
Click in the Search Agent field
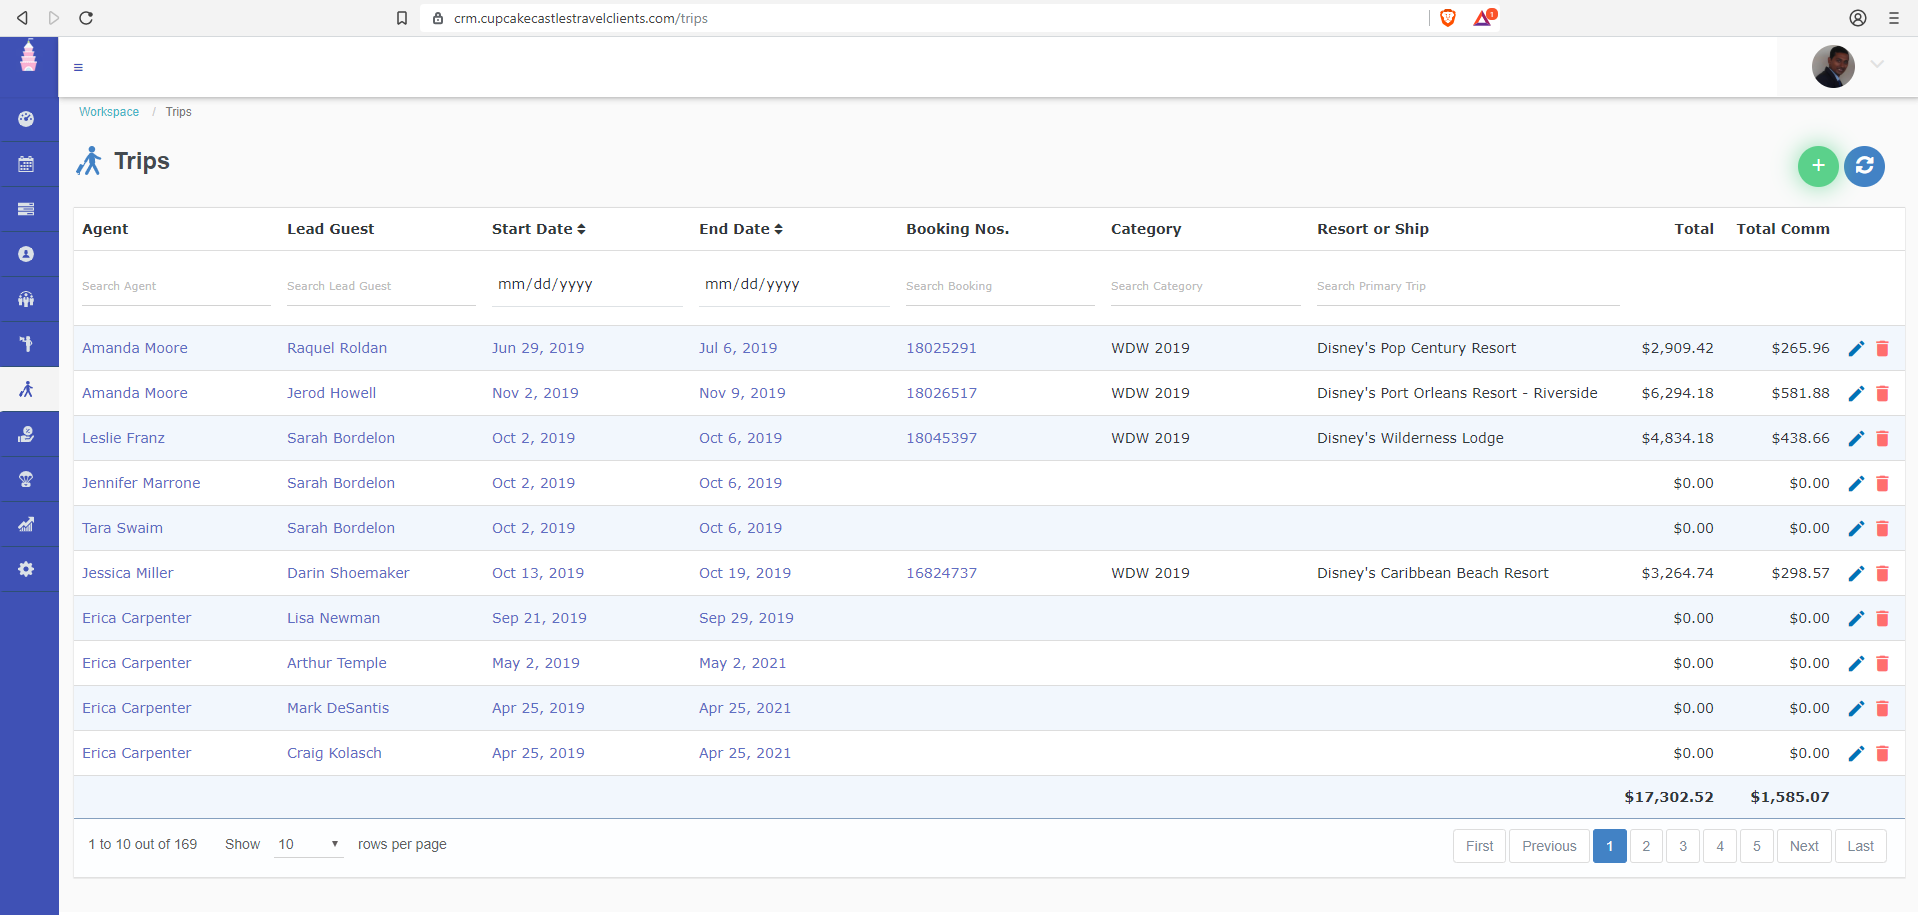pos(176,286)
